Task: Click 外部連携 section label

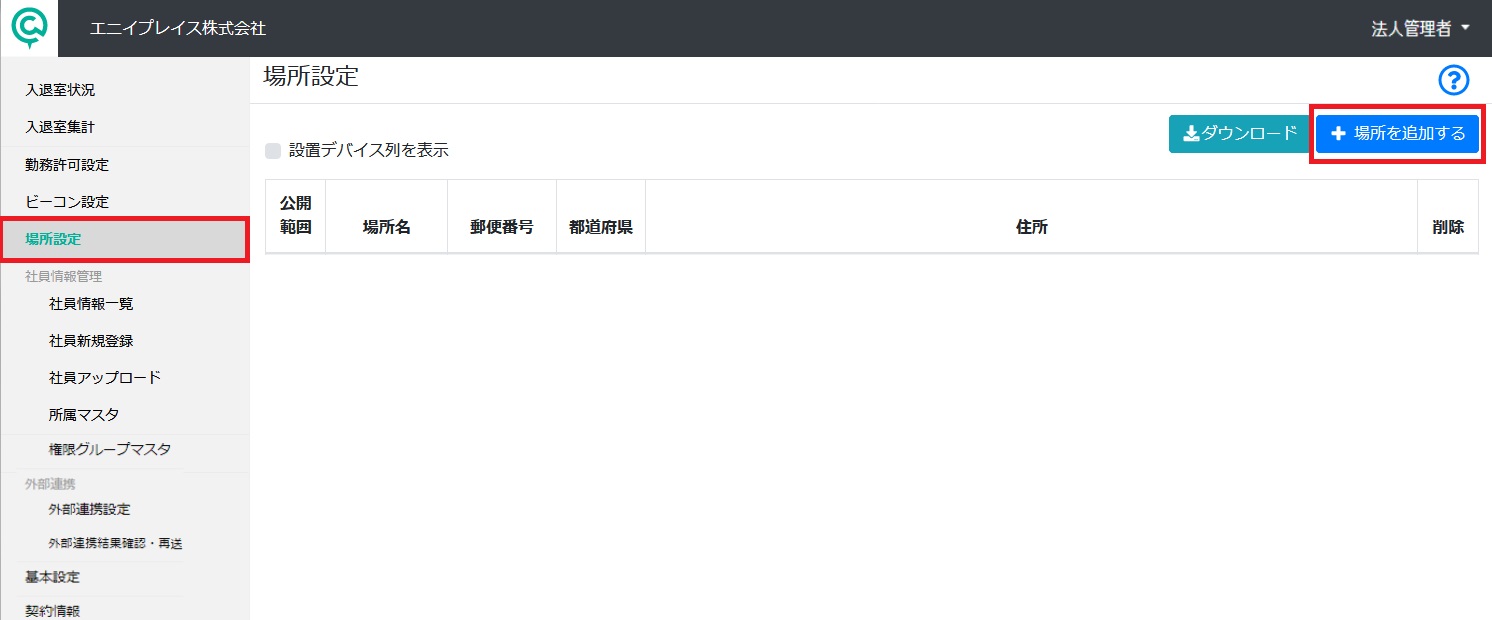Action: 50,484
